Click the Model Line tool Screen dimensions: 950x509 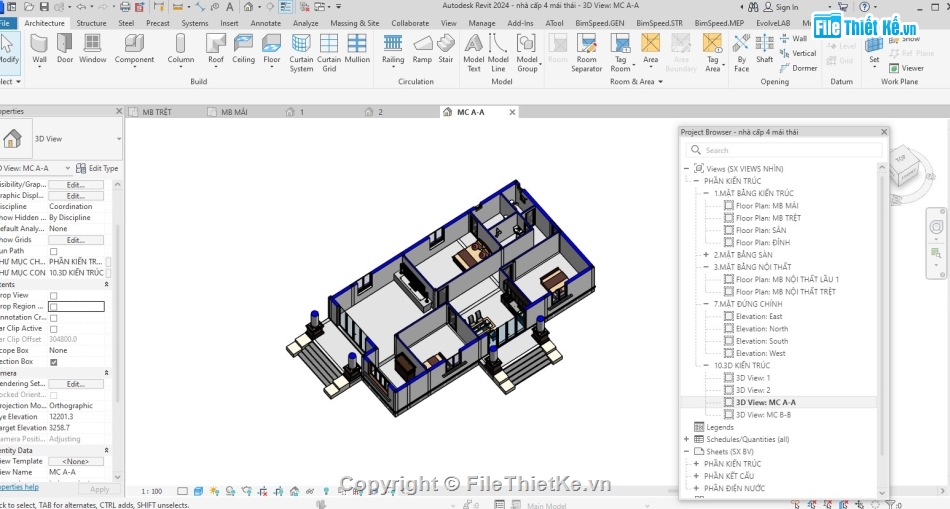pos(498,53)
